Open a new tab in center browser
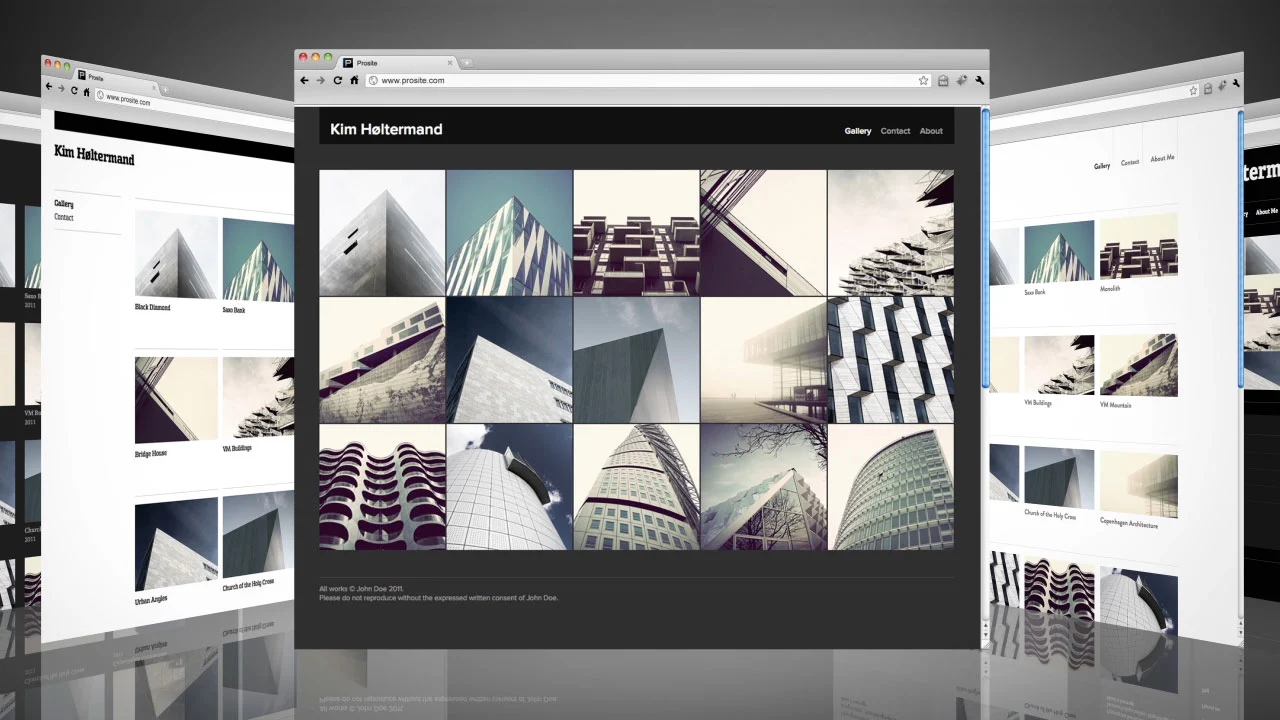 click(466, 63)
